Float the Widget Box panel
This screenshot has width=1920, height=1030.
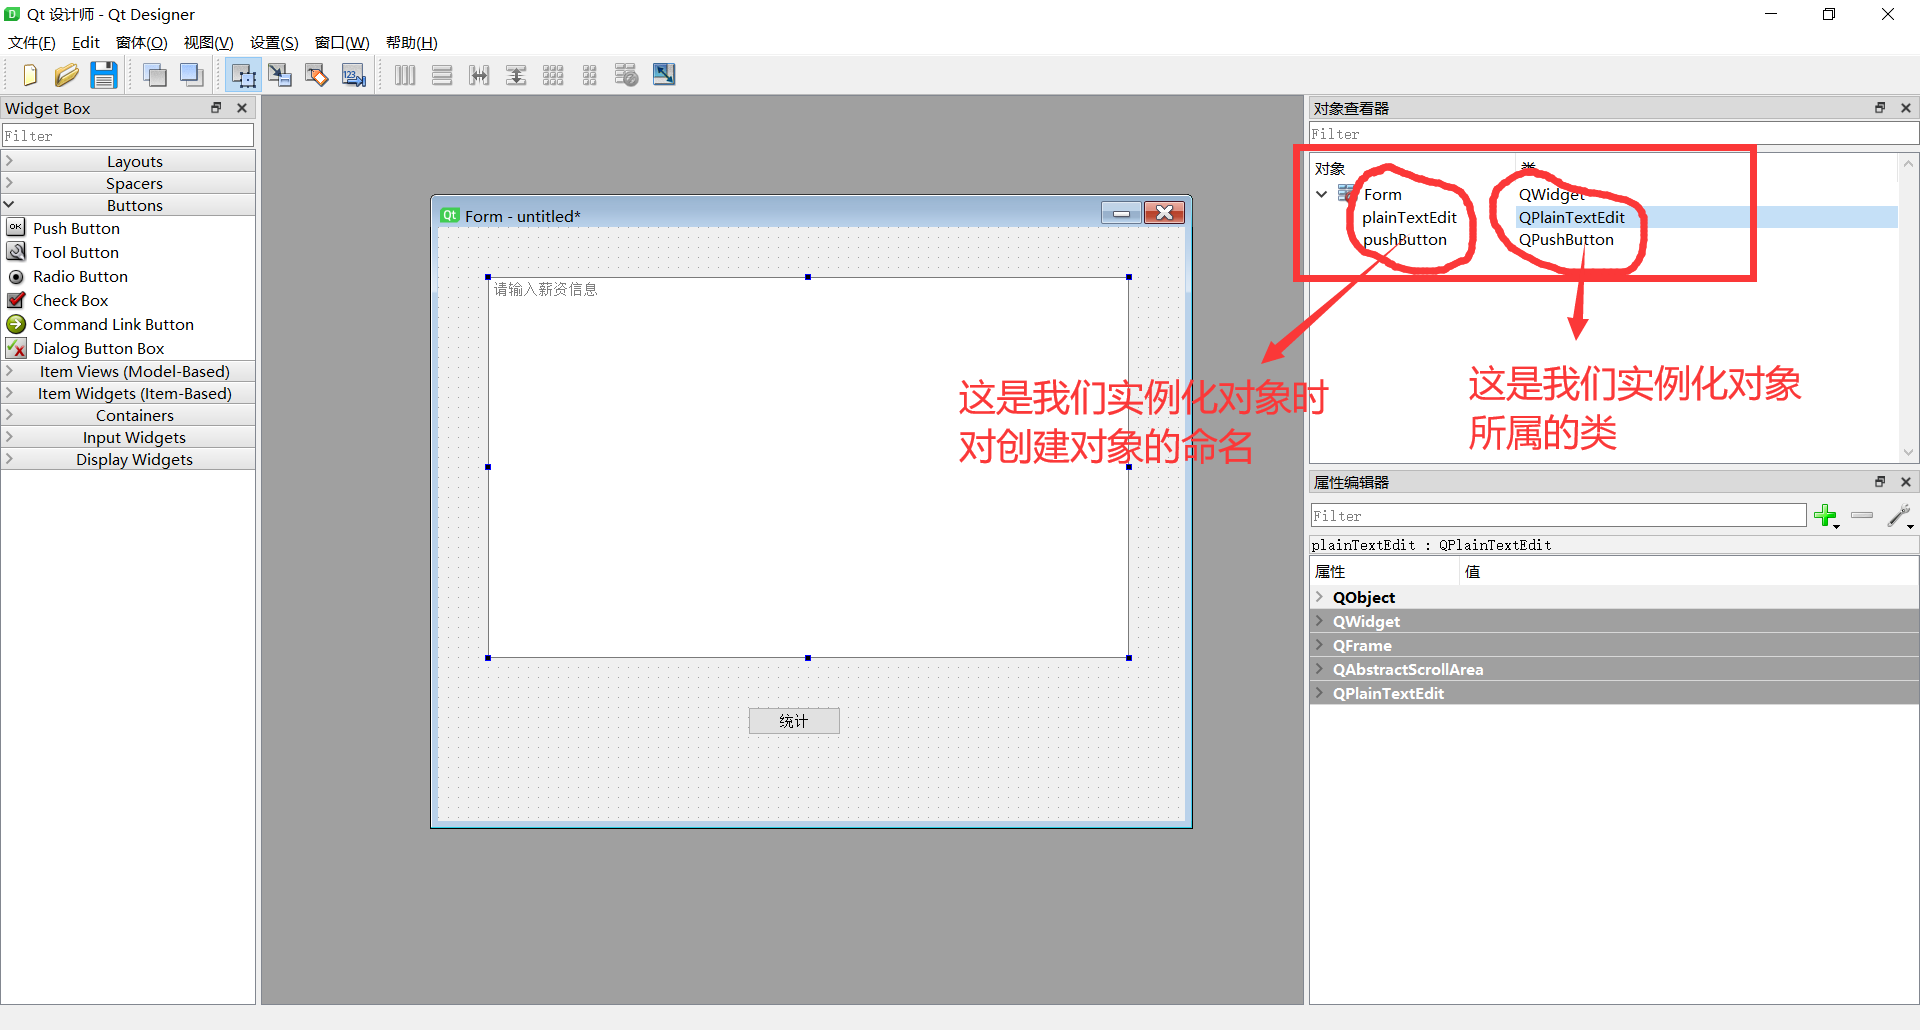pyautogui.click(x=216, y=108)
